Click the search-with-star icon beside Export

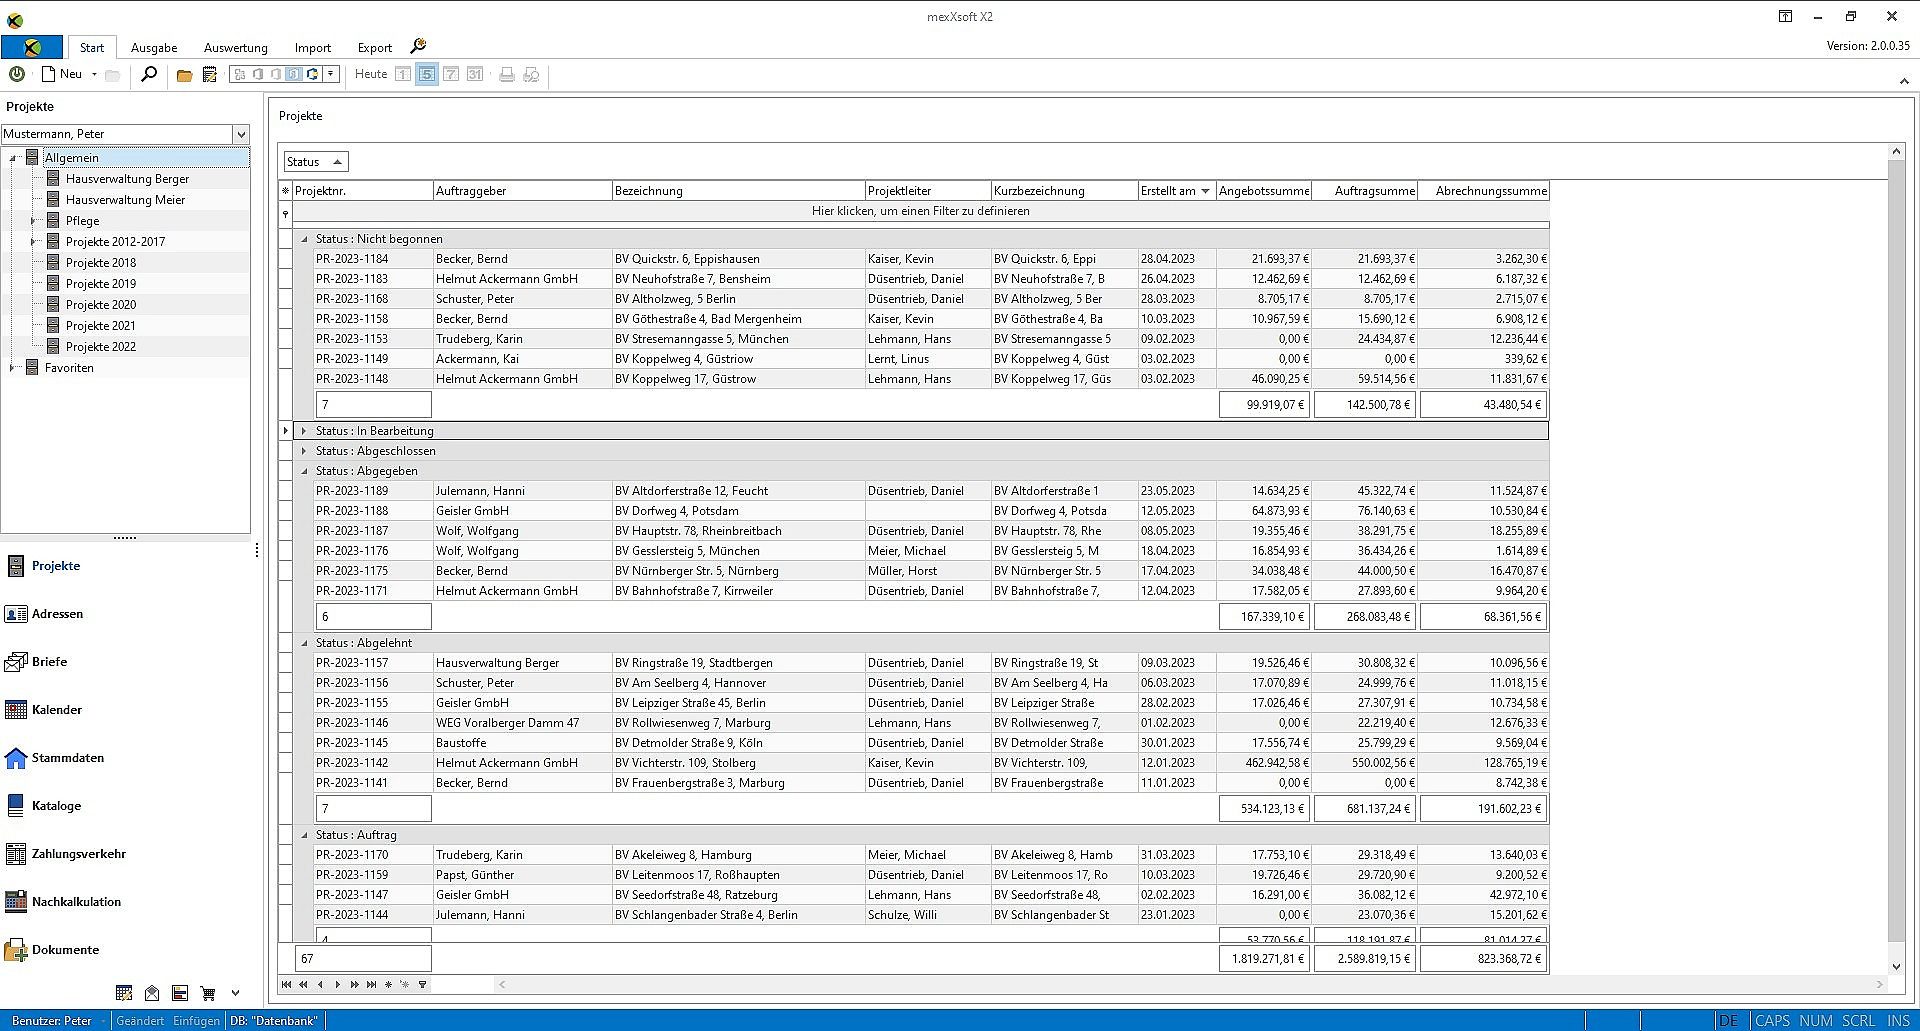(418, 46)
